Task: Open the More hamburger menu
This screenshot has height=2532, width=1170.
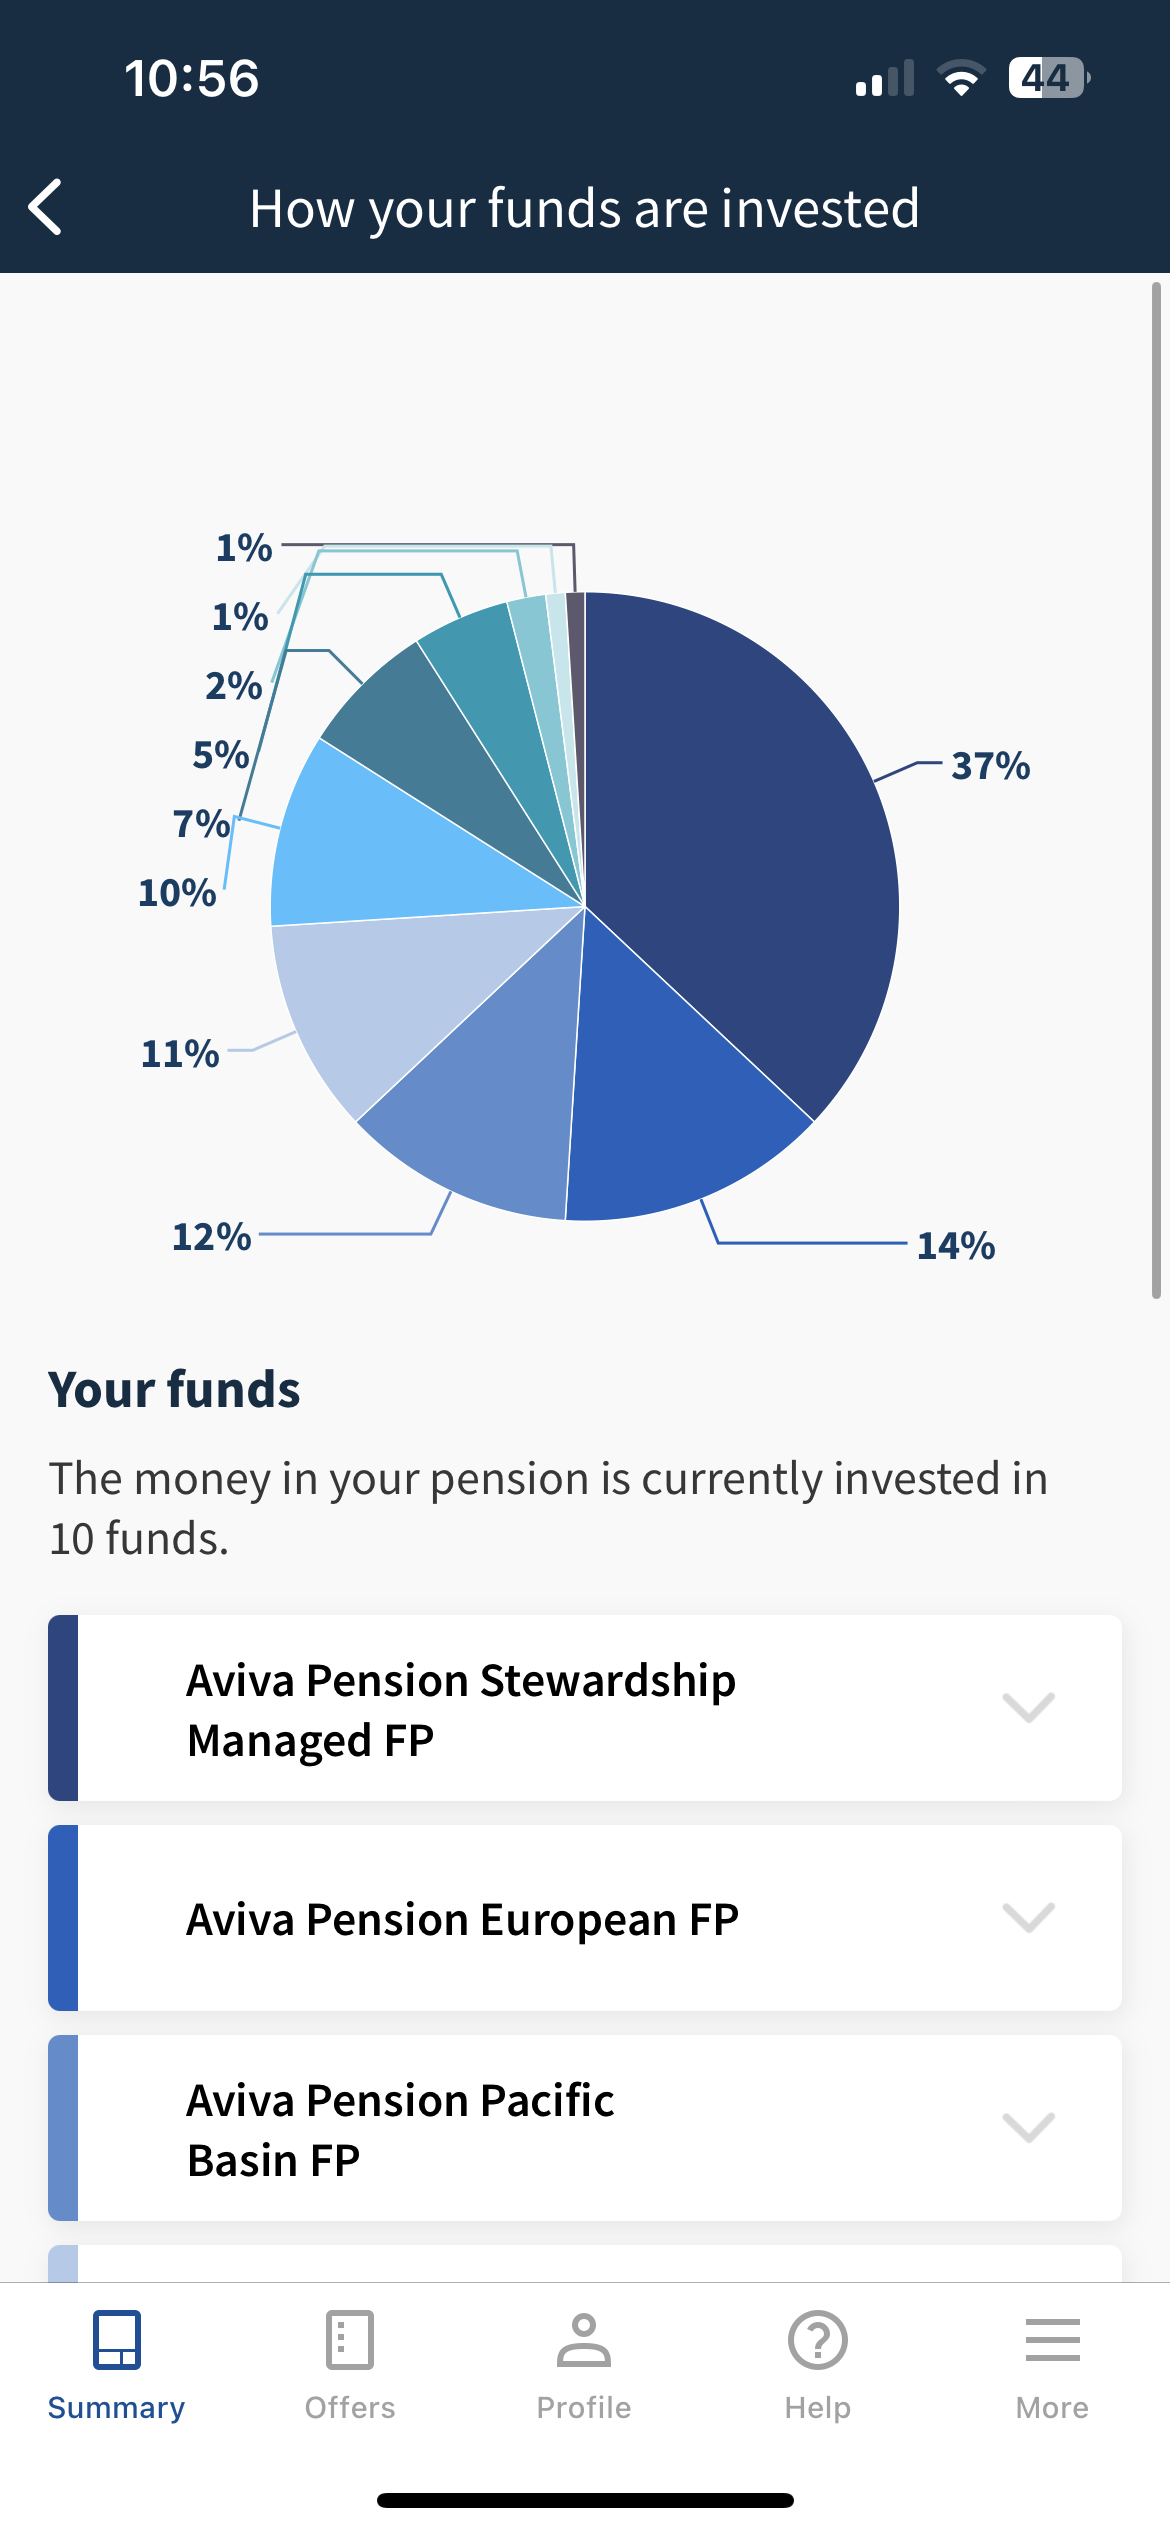Action: click(1052, 2340)
